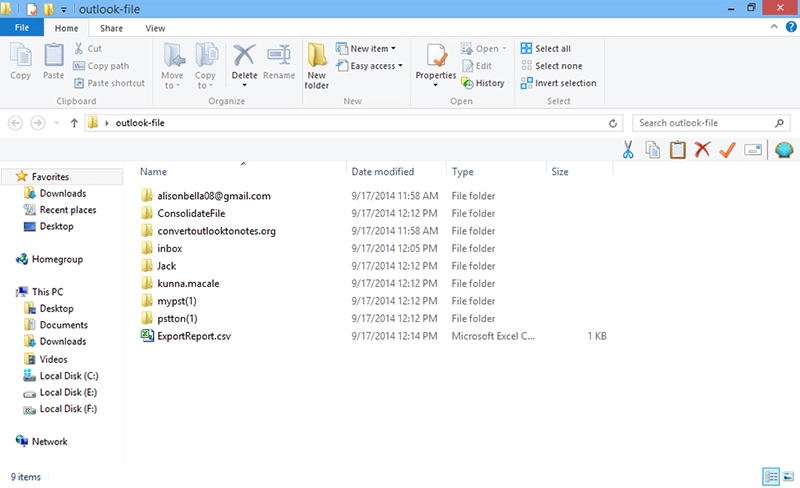Click Select all in the ribbon
800x488 pixels.
point(545,48)
